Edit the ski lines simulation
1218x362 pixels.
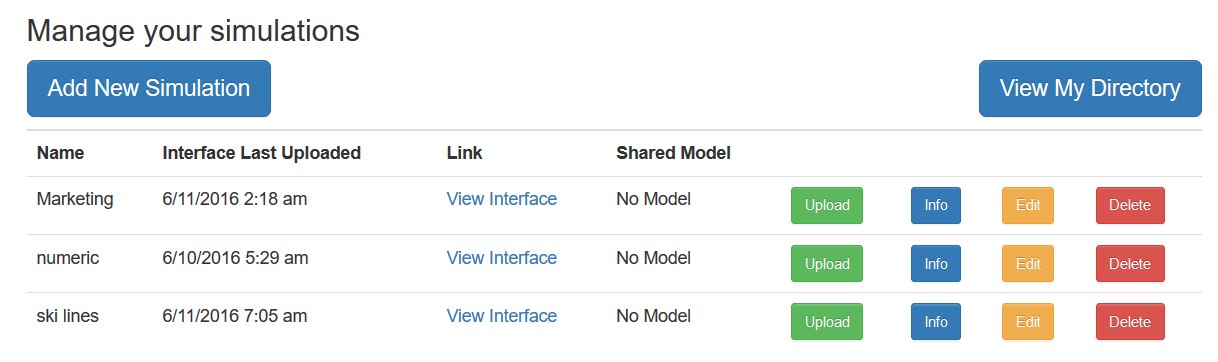point(1028,322)
